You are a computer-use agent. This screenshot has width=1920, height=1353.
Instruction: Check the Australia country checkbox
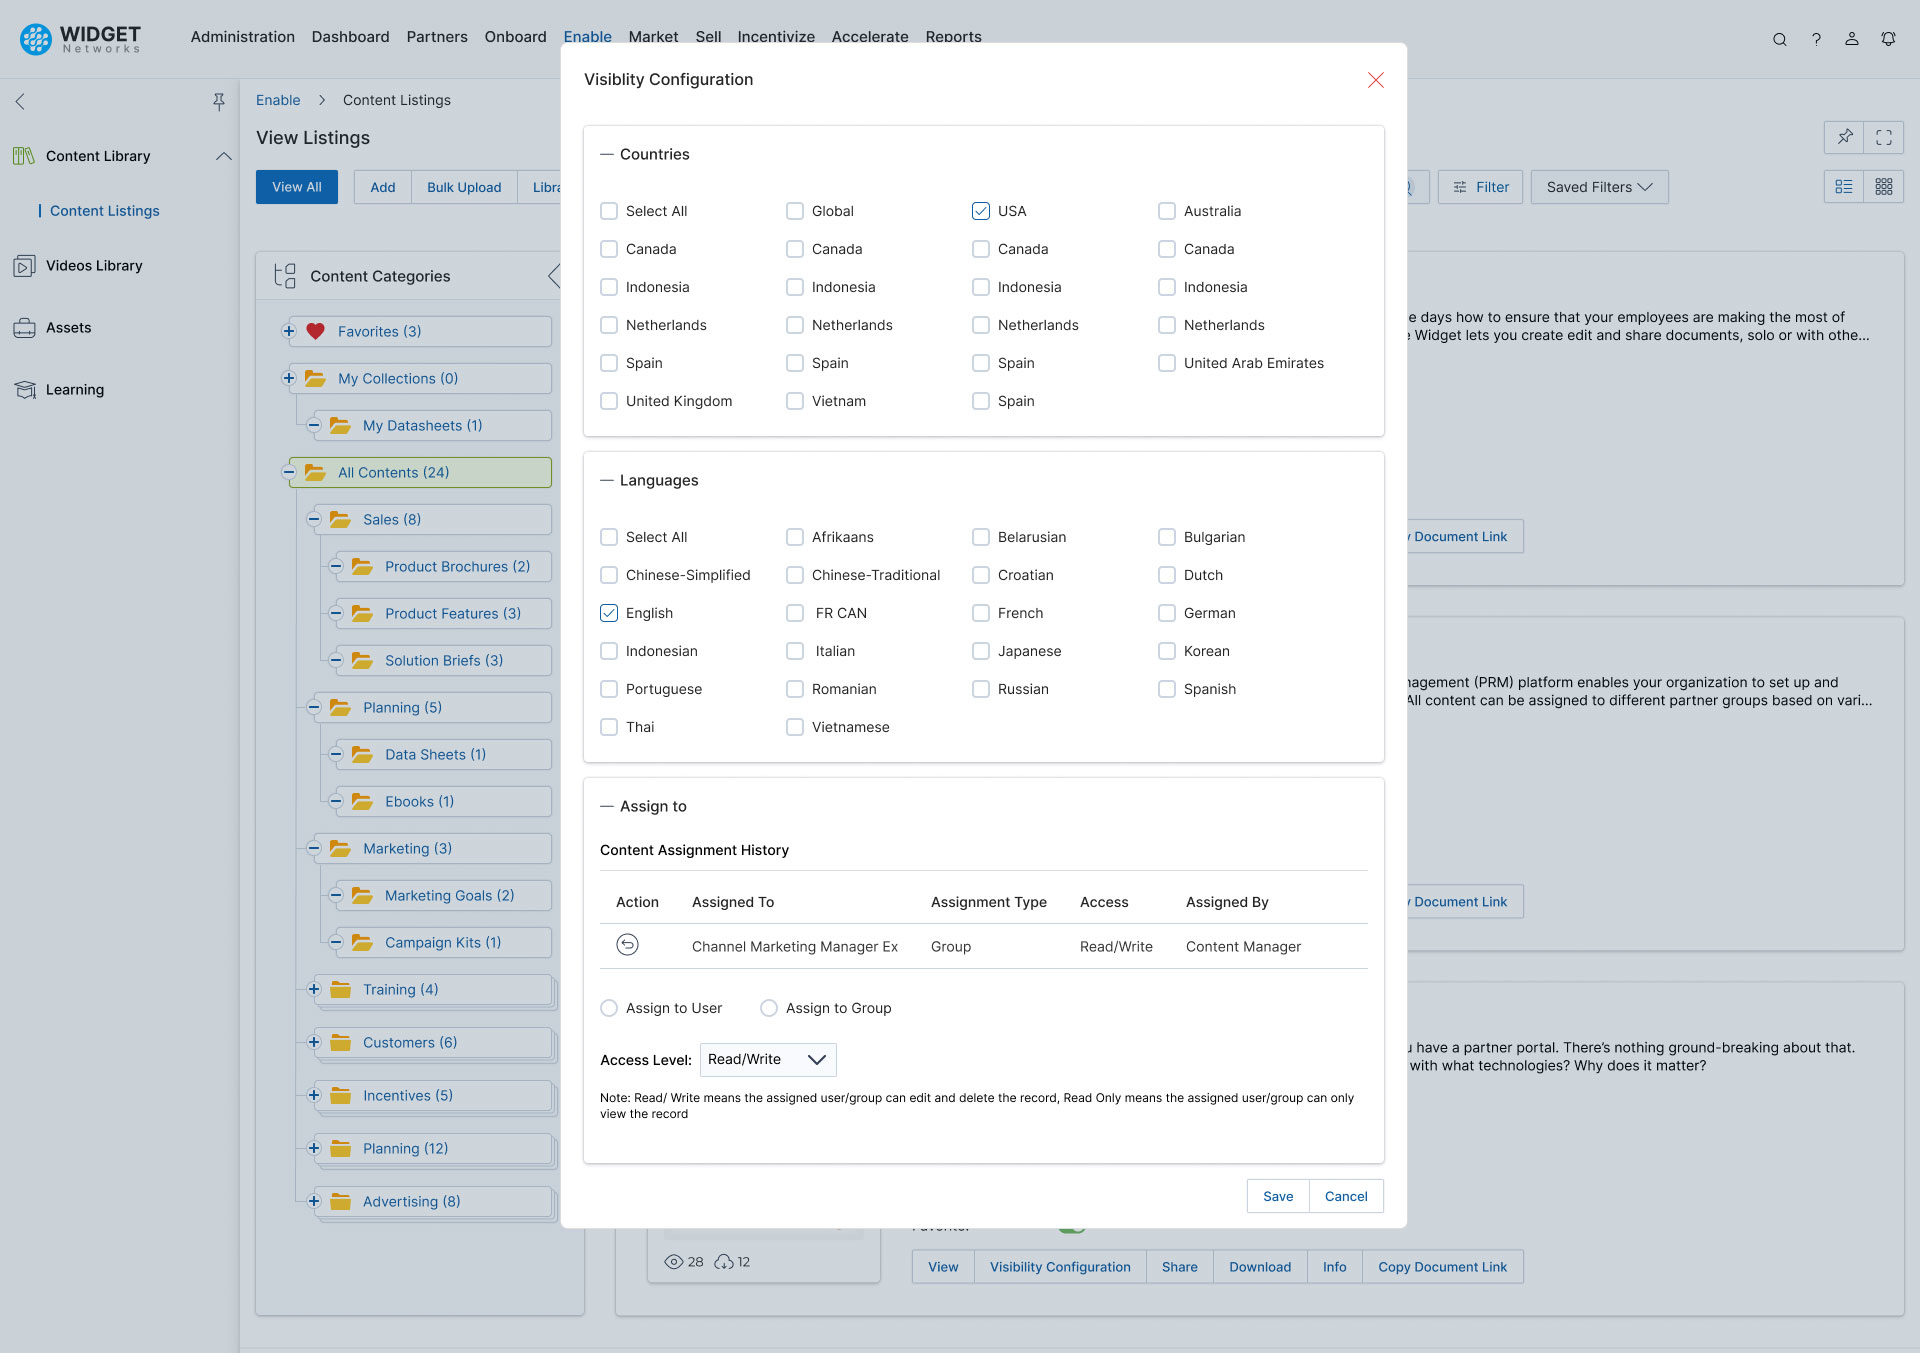click(1167, 211)
